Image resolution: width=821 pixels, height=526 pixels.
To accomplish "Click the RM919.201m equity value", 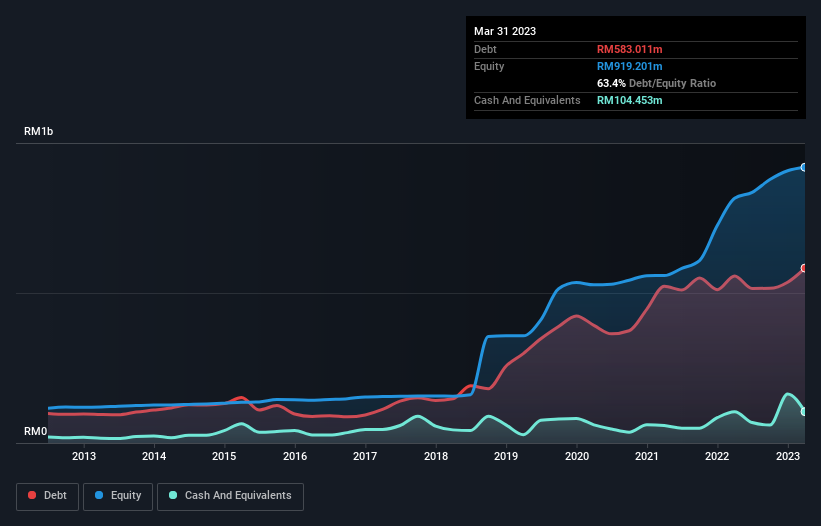I will click(x=629, y=66).
